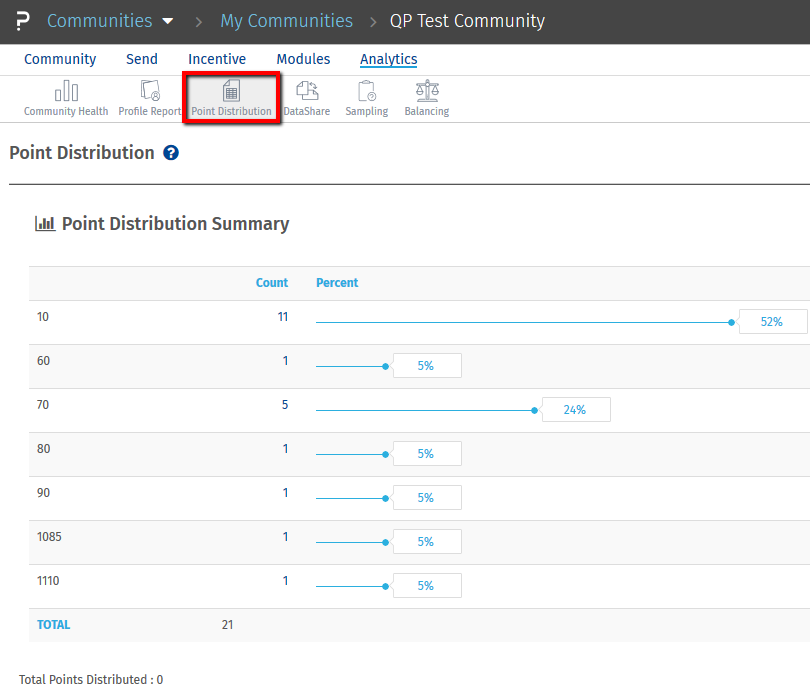Navigate to My Communities breadcrumb link
Viewport: 810px width, 700px height.
point(286,21)
